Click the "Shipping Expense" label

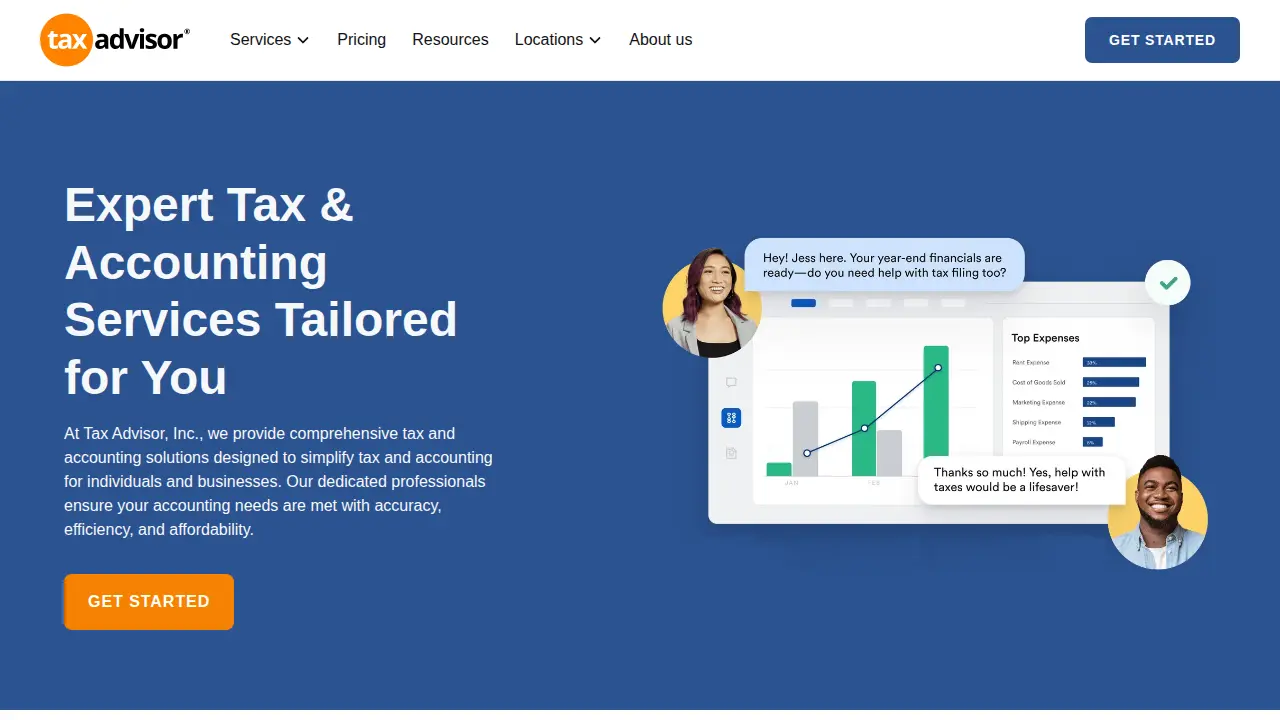pos(1036,422)
